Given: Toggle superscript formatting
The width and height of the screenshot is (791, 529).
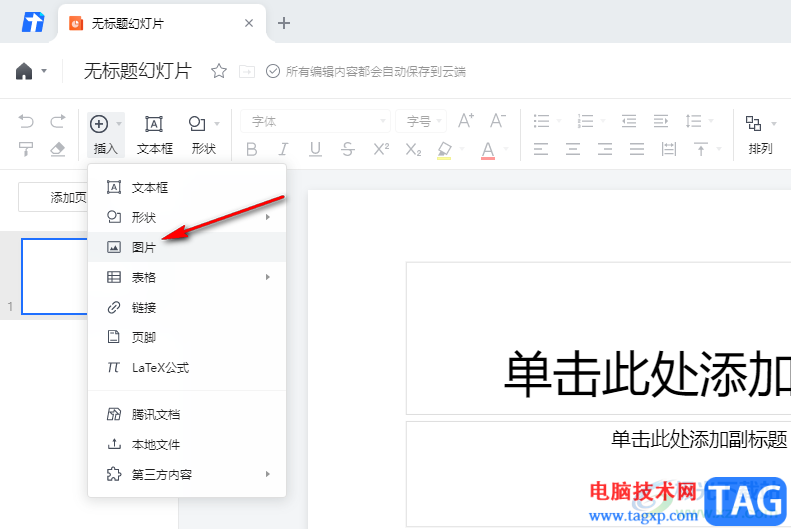Looking at the screenshot, I should (x=381, y=149).
